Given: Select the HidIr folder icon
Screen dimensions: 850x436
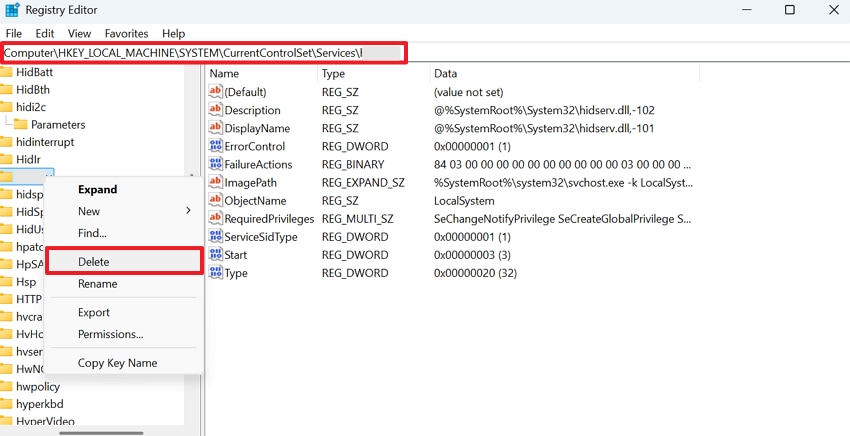Looking at the screenshot, I should [x=6, y=159].
